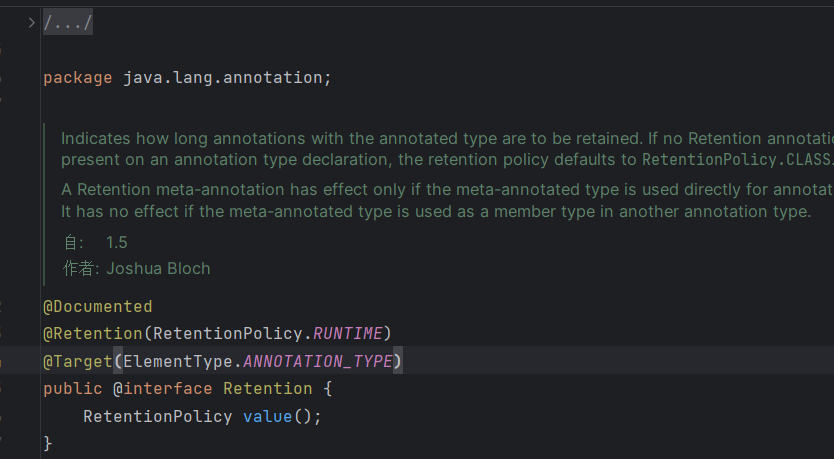This screenshot has width=834, height=459.
Task: Click the author name Joshua Bloch
Action: pos(158,268)
